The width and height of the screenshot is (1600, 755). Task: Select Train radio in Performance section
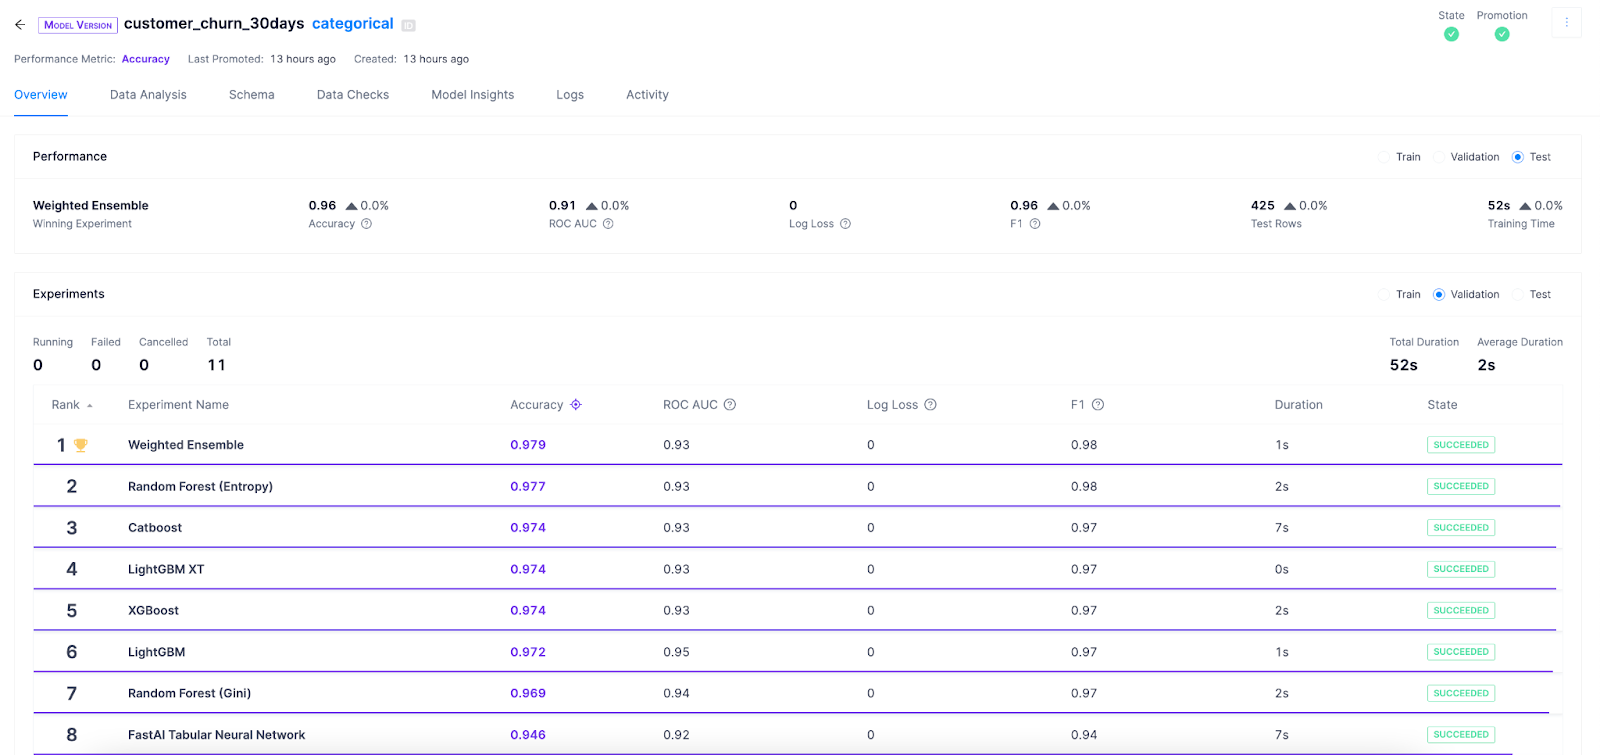(x=1384, y=157)
